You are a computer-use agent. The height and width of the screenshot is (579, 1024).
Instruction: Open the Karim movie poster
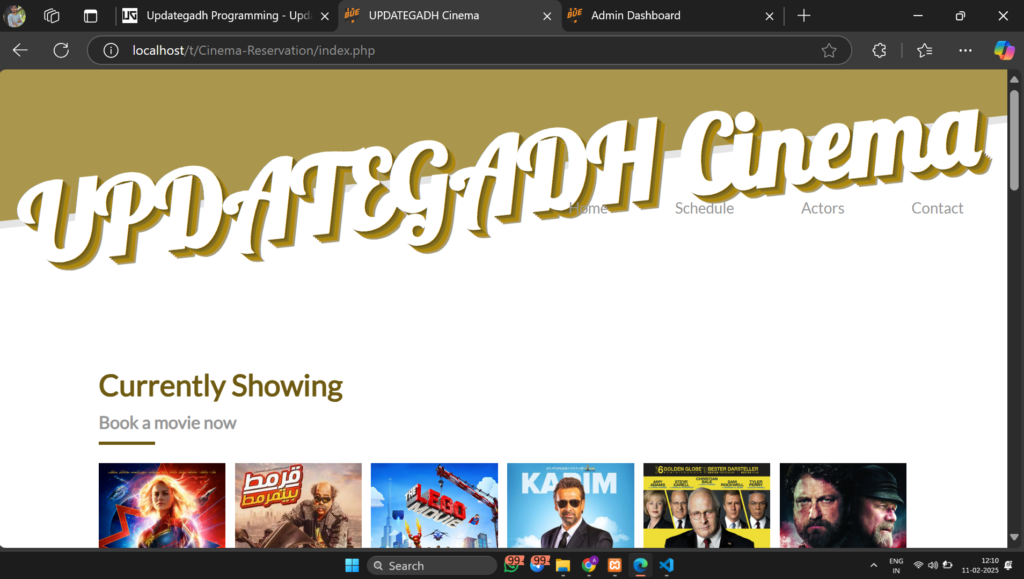click(x=570, y=505)
